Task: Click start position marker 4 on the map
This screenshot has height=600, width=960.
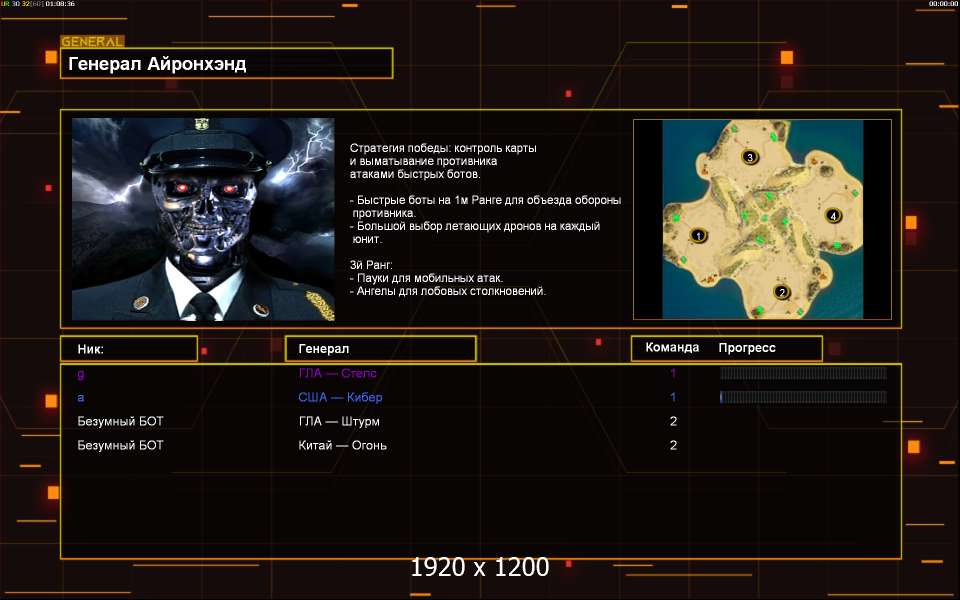Action: (833, 216)
